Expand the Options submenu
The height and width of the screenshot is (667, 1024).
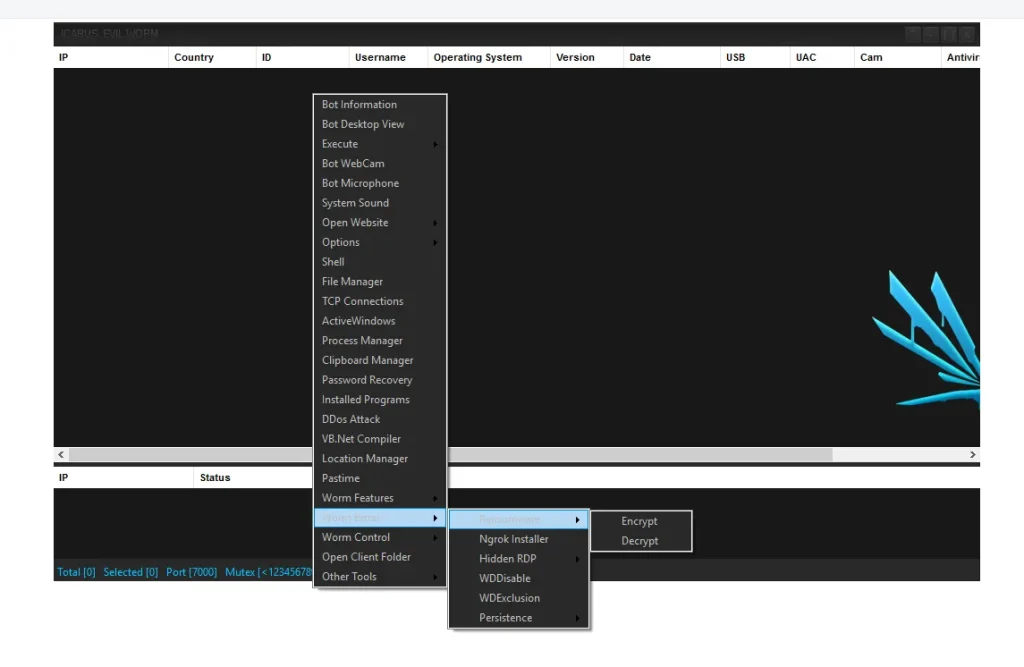341,242
